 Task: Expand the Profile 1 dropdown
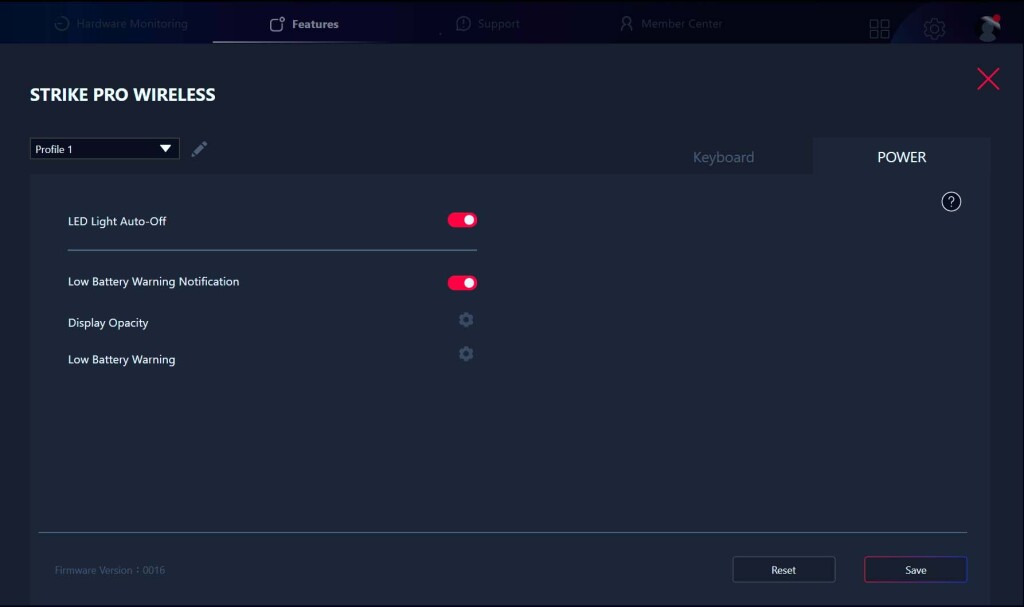[104, 149]
